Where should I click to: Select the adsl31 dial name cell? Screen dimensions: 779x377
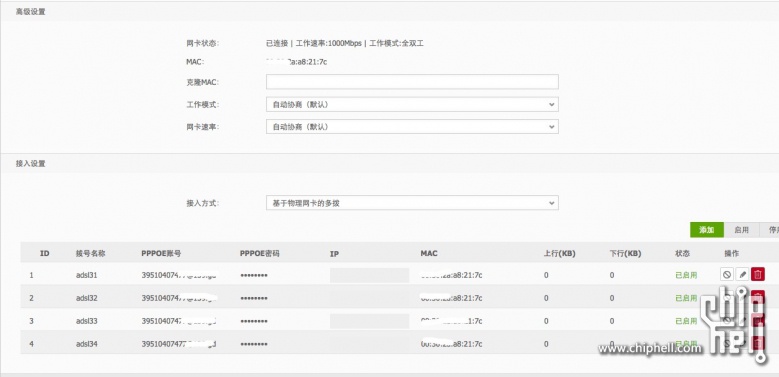(x=86, y=275)
